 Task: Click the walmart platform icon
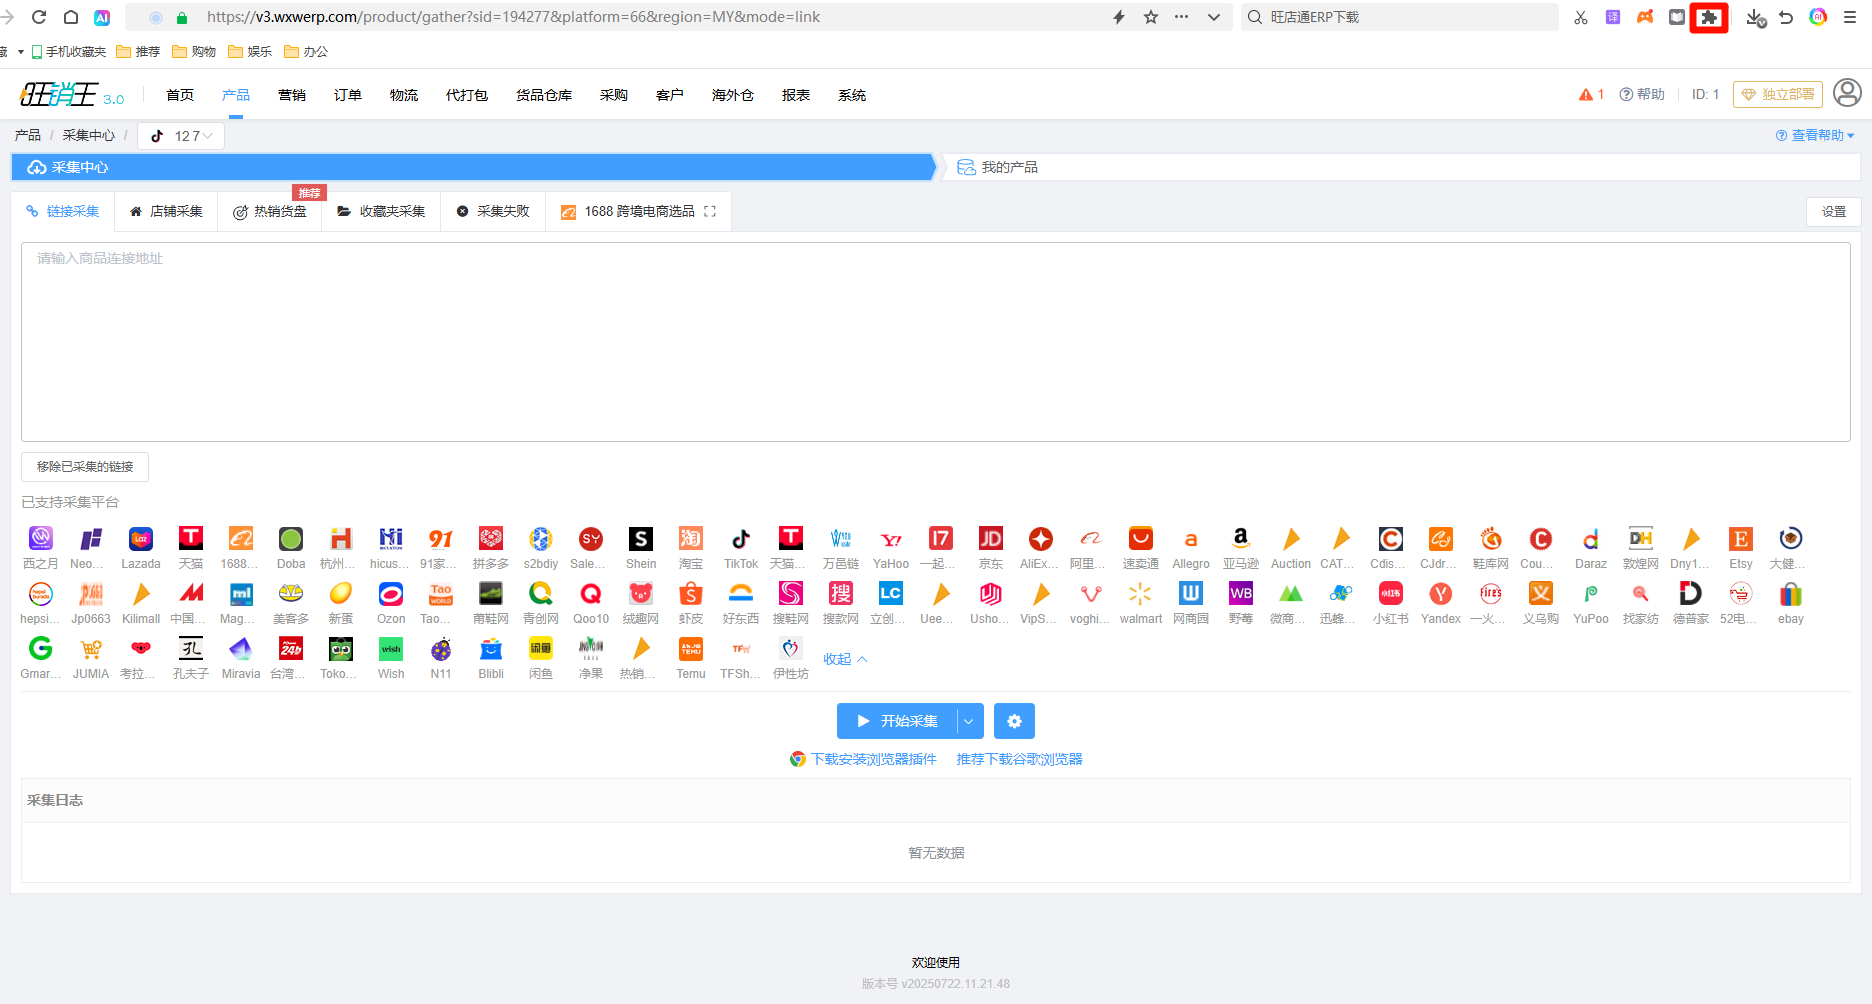coord(1141,594)
